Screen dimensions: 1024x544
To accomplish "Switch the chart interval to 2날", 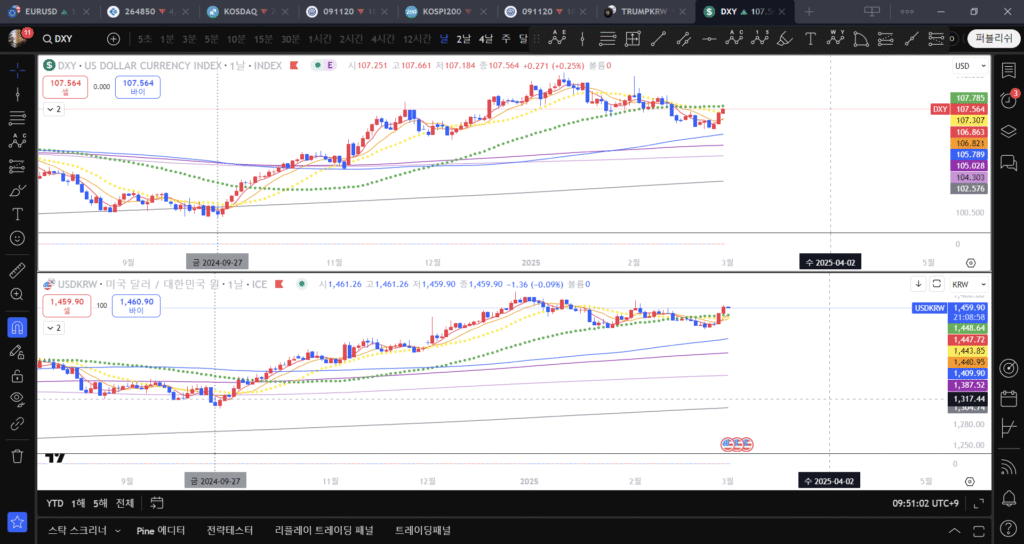I will point(464,39).
